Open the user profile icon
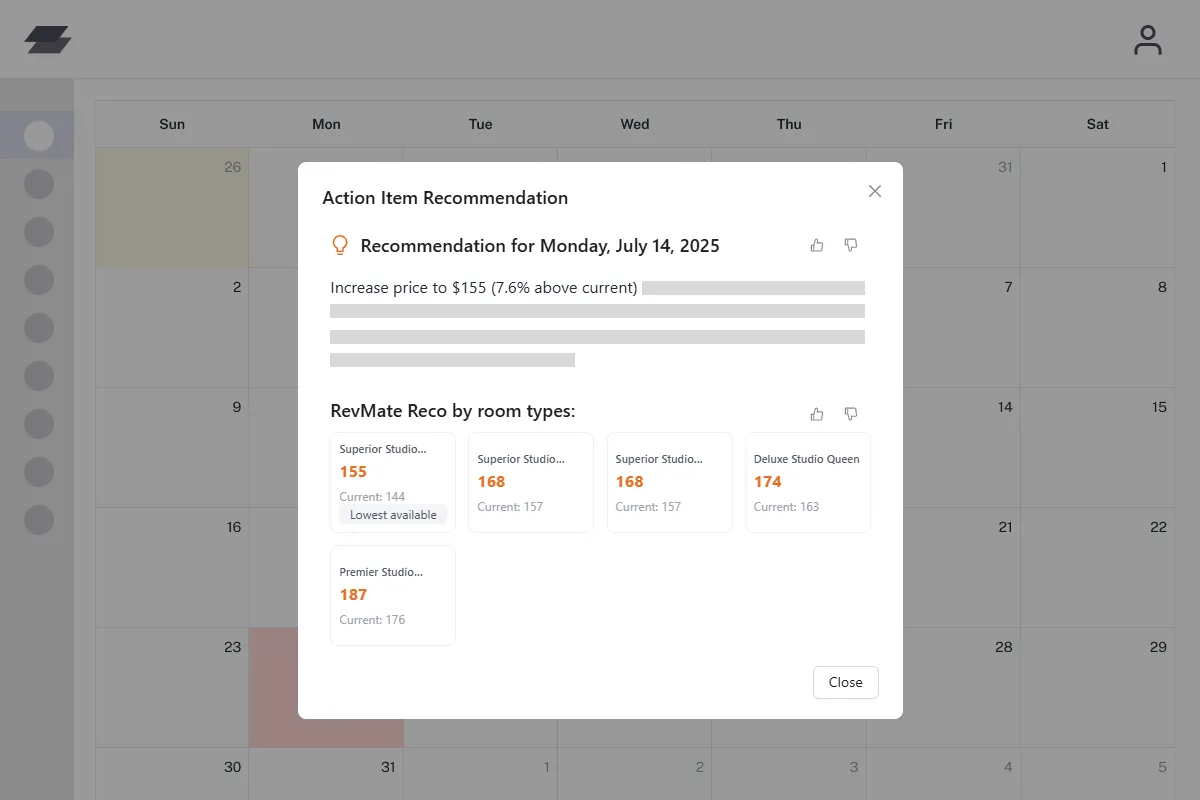This screenshot has width=1200, height=800. 1148,40
